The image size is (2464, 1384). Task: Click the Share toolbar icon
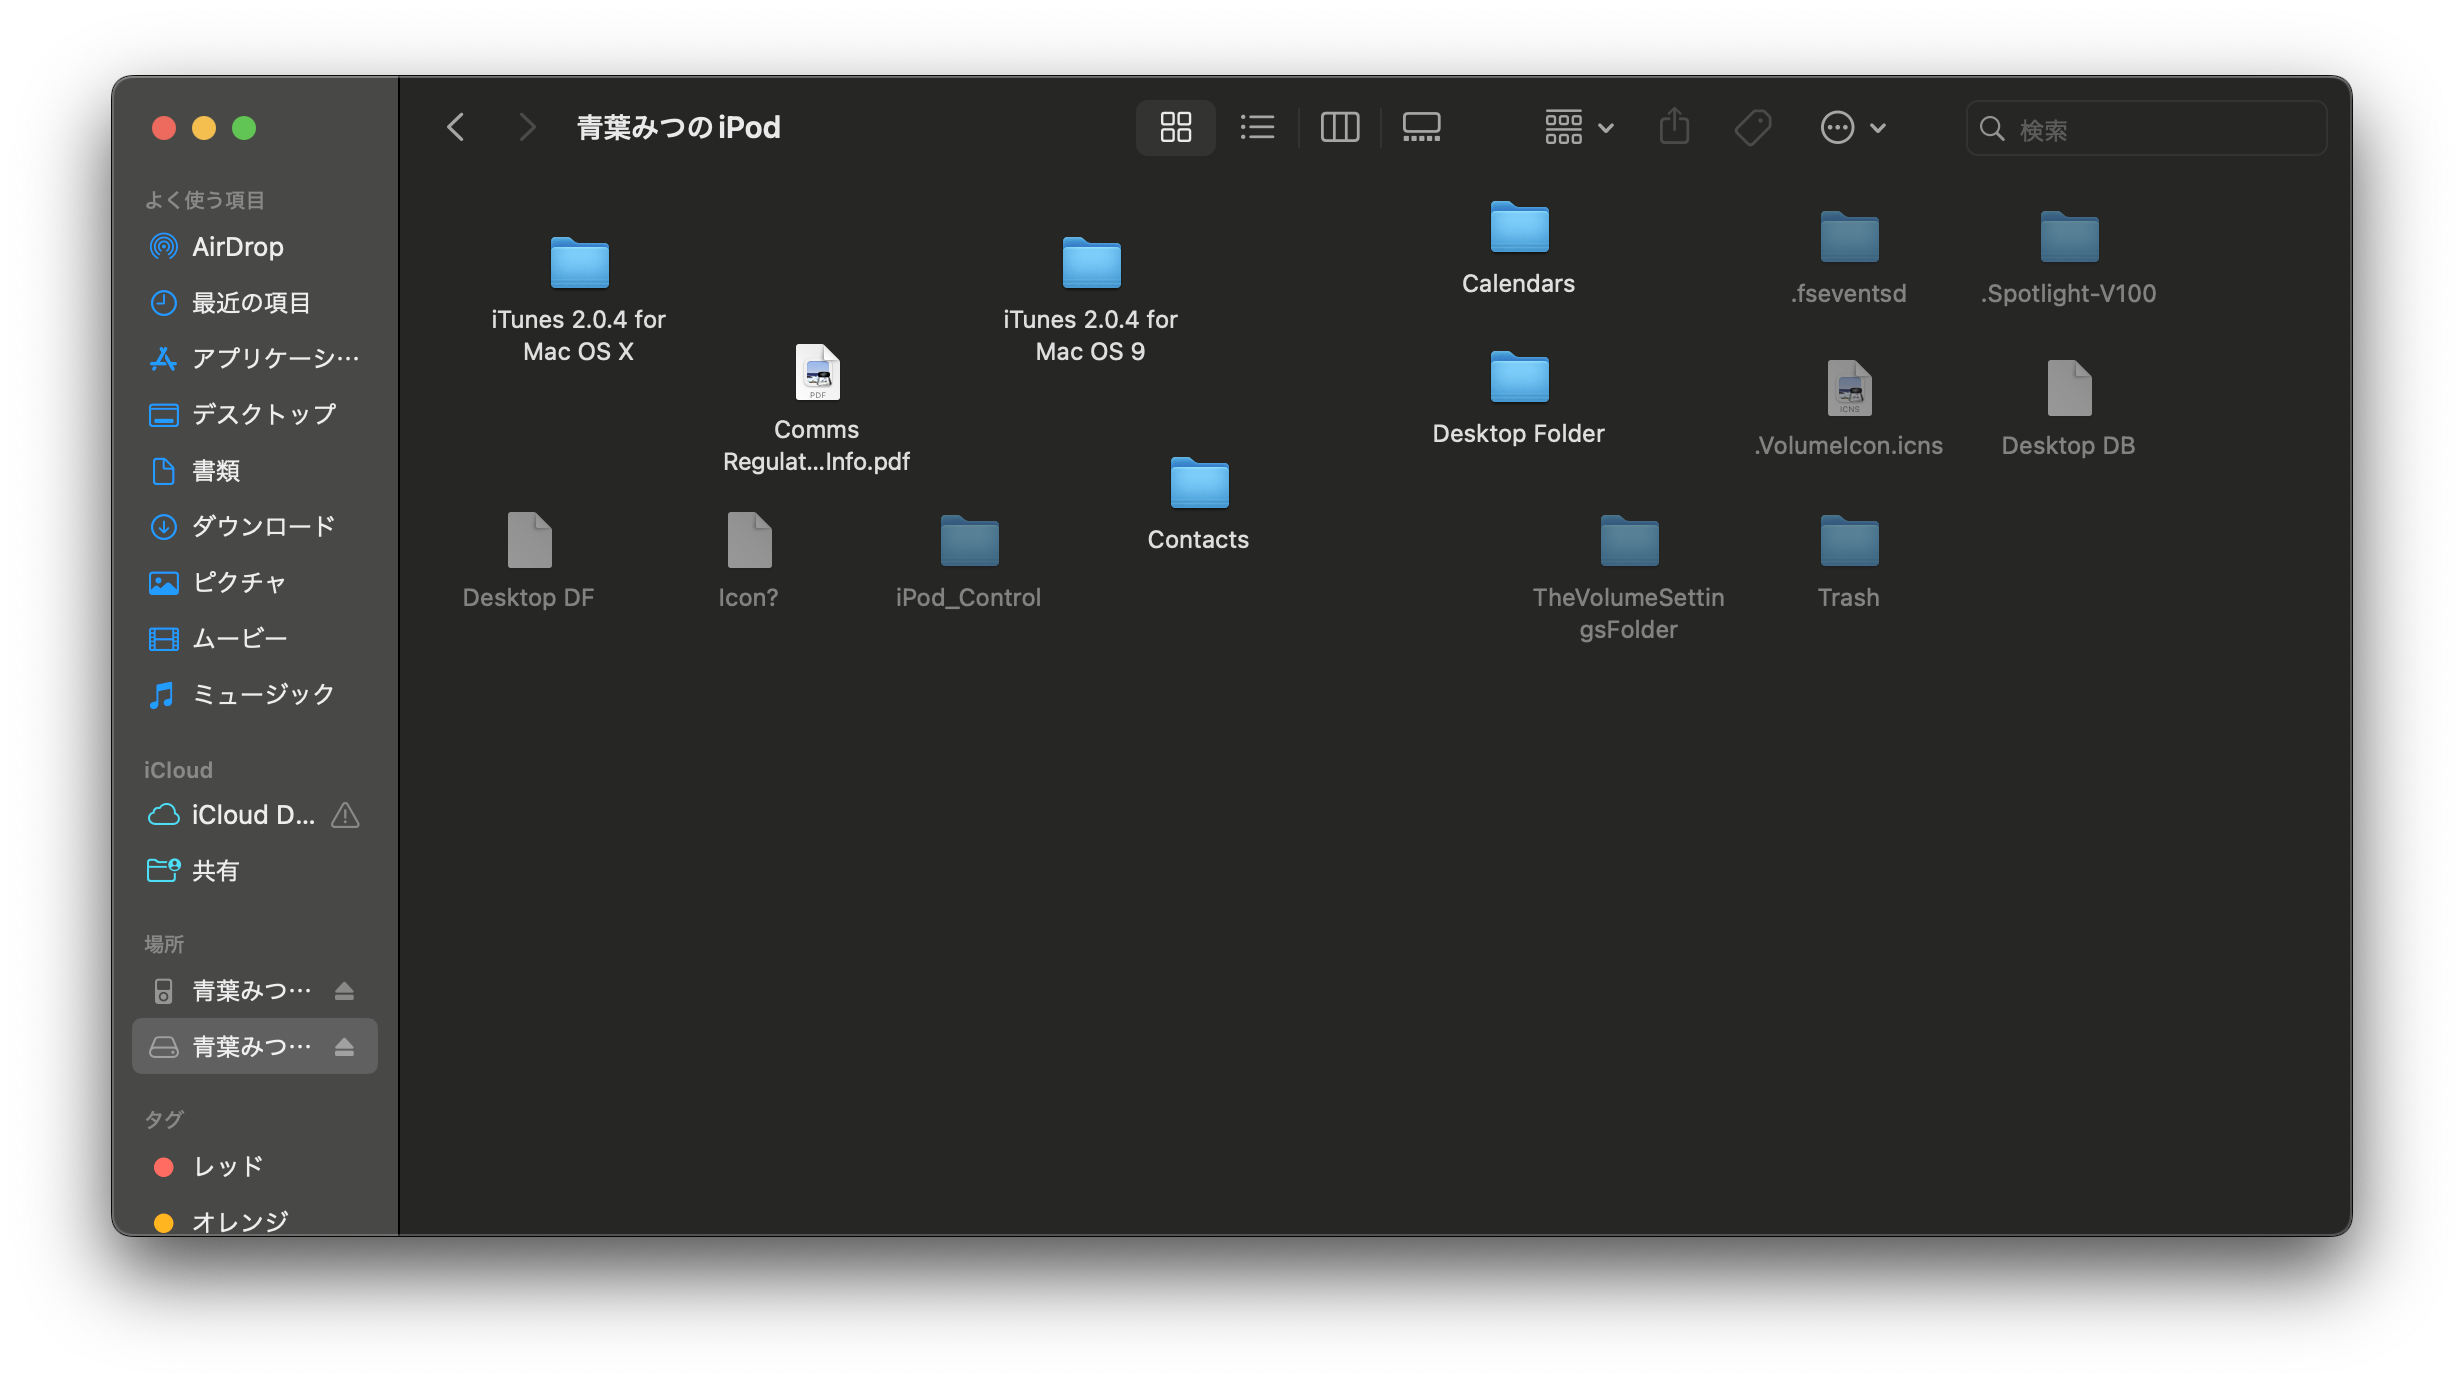coord(1674,127)
